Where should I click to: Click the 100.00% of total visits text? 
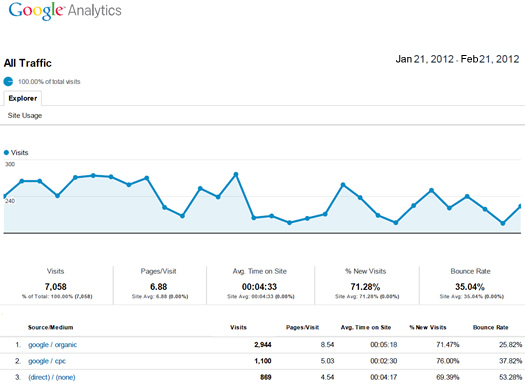[49, 82]
